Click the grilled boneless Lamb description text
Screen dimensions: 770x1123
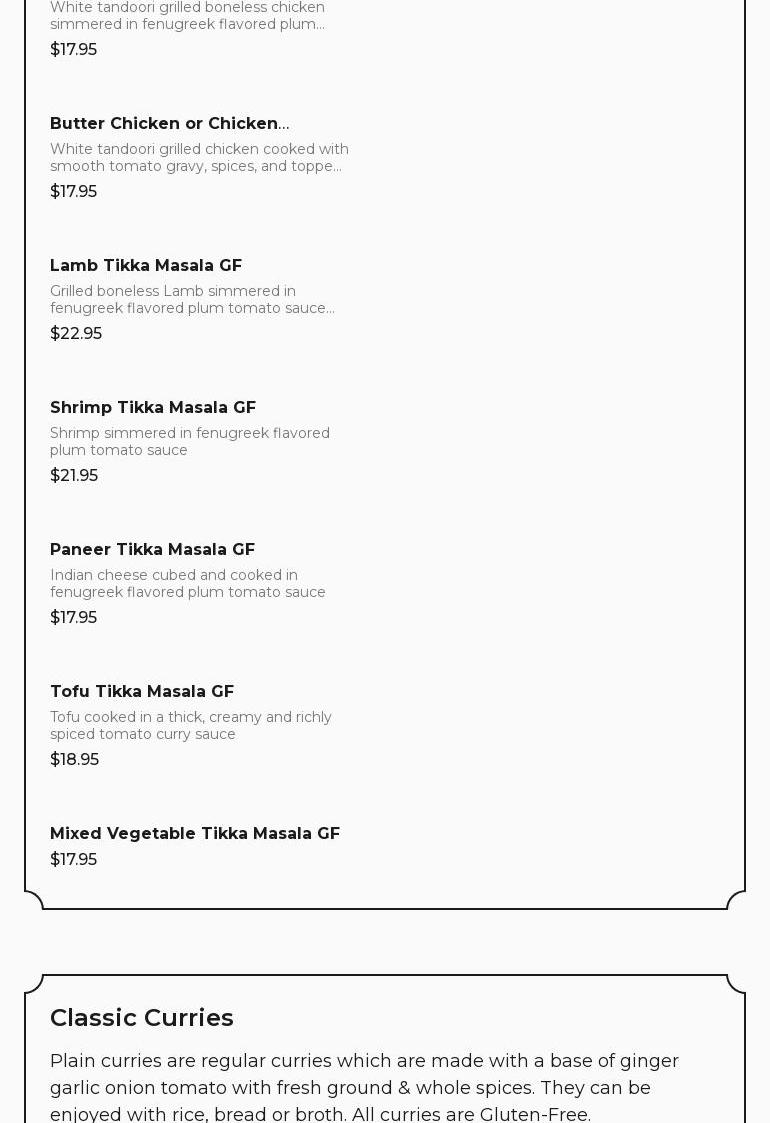click(x=192, y=300)
